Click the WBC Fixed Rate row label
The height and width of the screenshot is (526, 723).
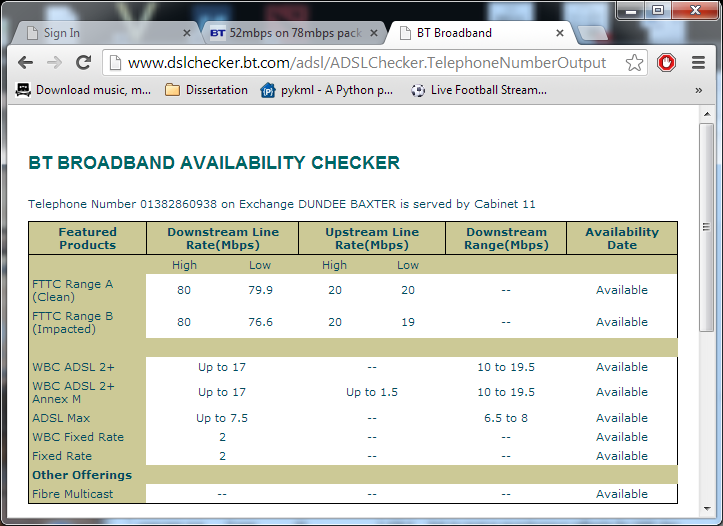point(78,437)
